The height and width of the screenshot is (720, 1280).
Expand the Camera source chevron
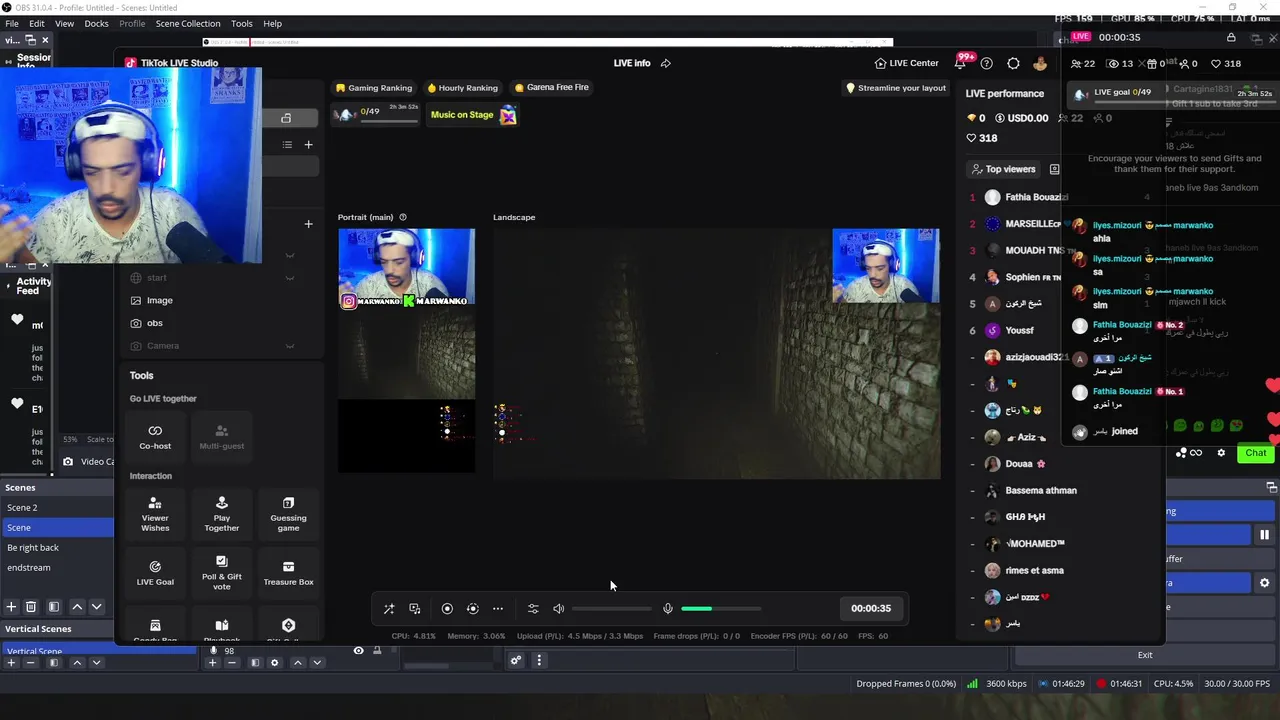tap(290, 346)
